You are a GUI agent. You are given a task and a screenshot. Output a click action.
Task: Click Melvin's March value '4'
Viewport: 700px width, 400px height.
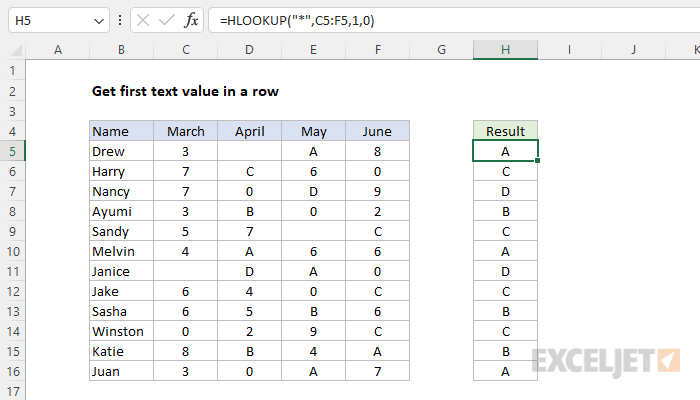click(x=186, y=251)
